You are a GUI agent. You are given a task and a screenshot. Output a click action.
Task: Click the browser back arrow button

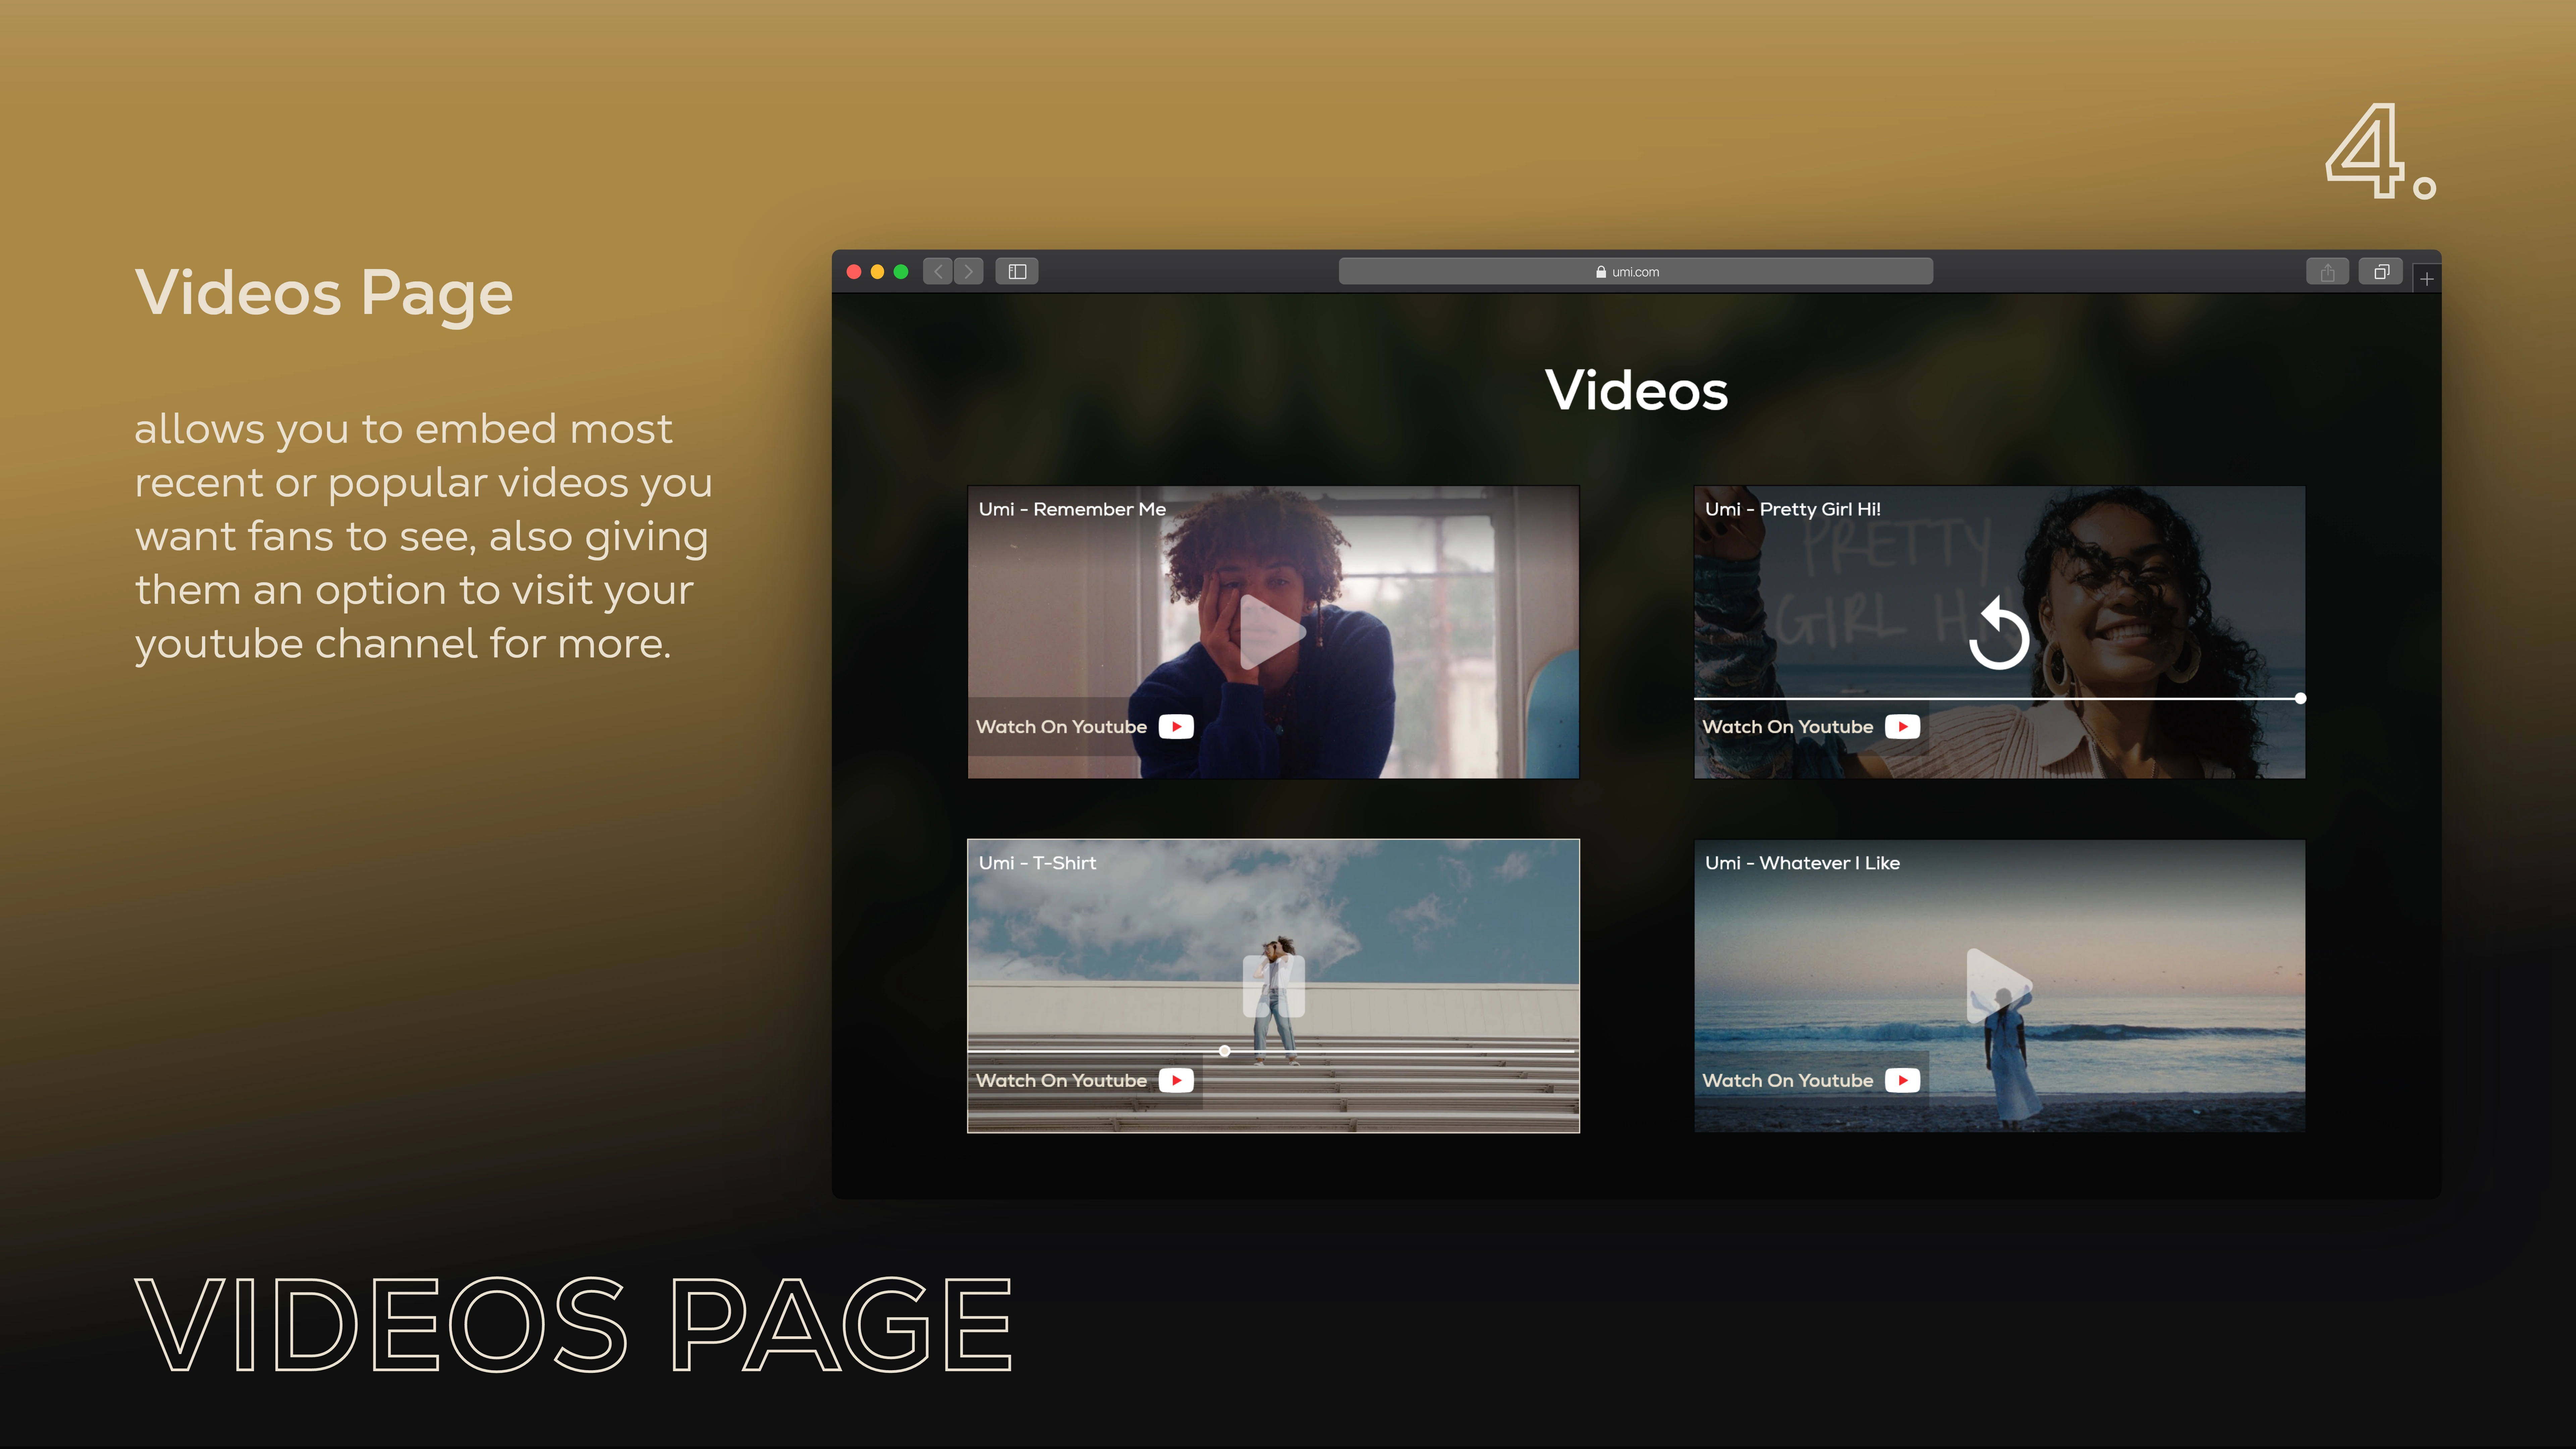pyautogui.click(x=938, y=271)
